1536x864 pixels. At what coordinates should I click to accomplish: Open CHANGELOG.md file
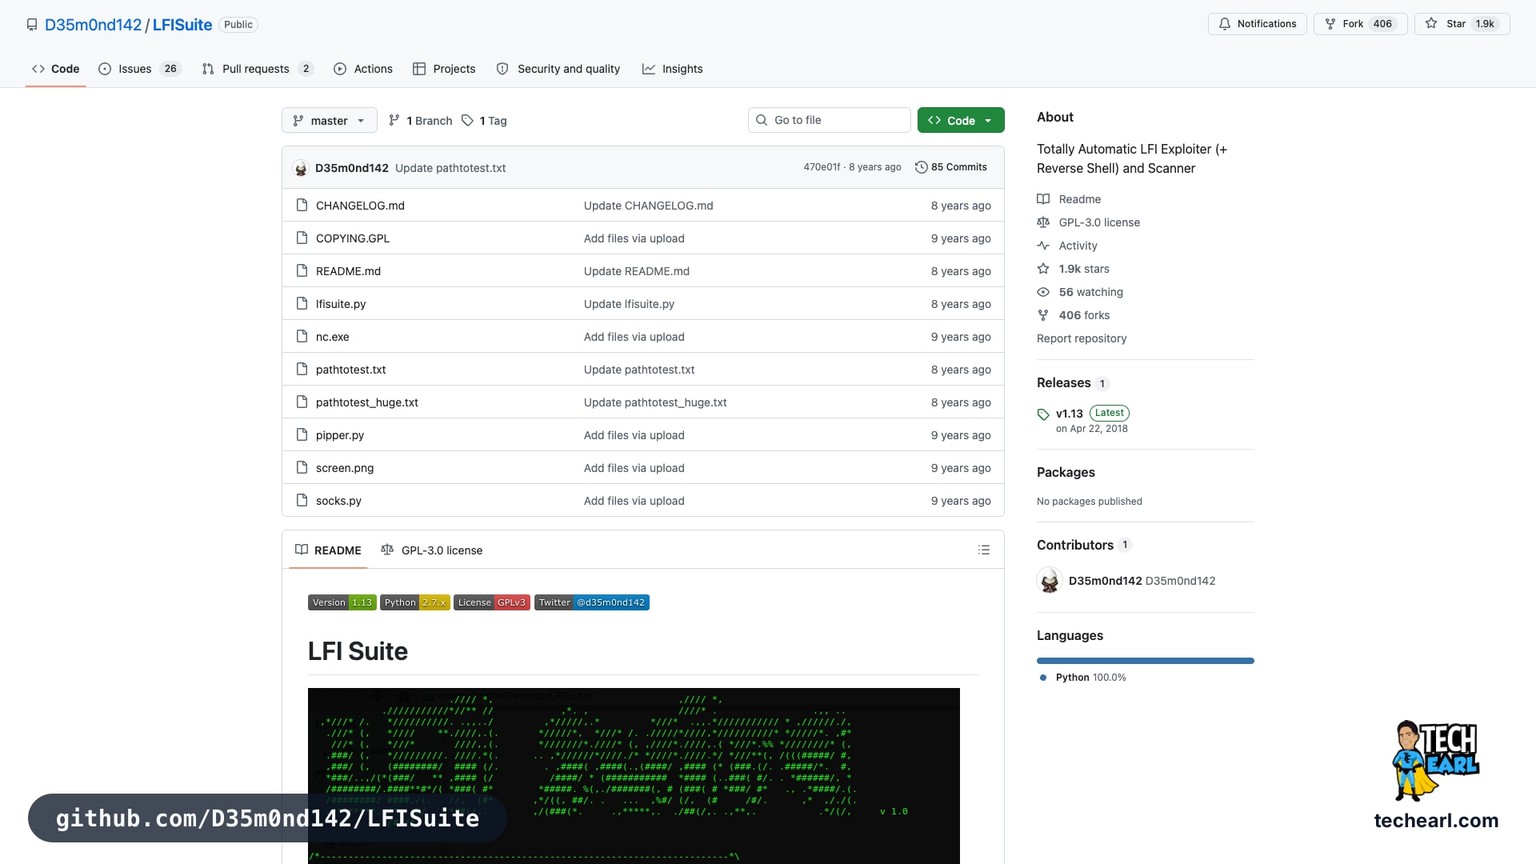(x=360, y=205)
